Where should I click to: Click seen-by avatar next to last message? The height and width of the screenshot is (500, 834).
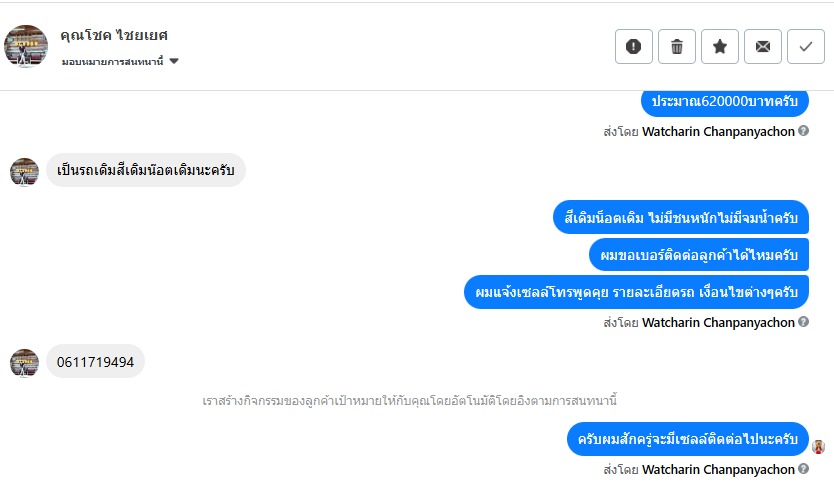(819, 447)
